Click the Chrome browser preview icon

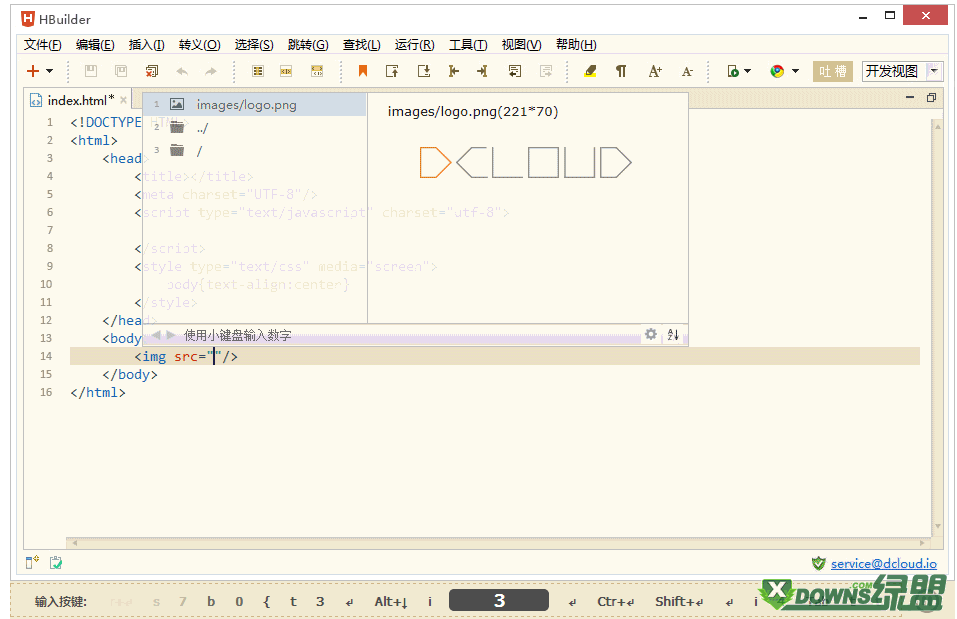[x=777, y=71]
